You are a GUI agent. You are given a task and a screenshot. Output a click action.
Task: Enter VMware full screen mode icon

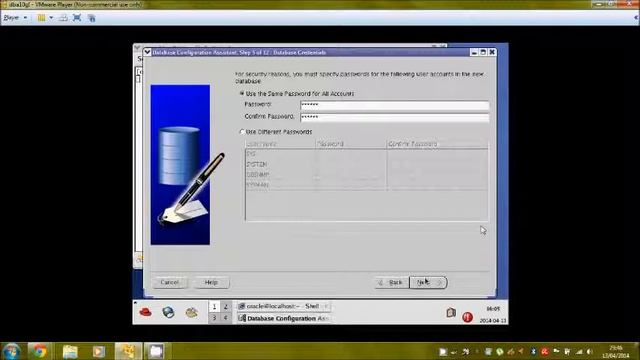[77, 18]
